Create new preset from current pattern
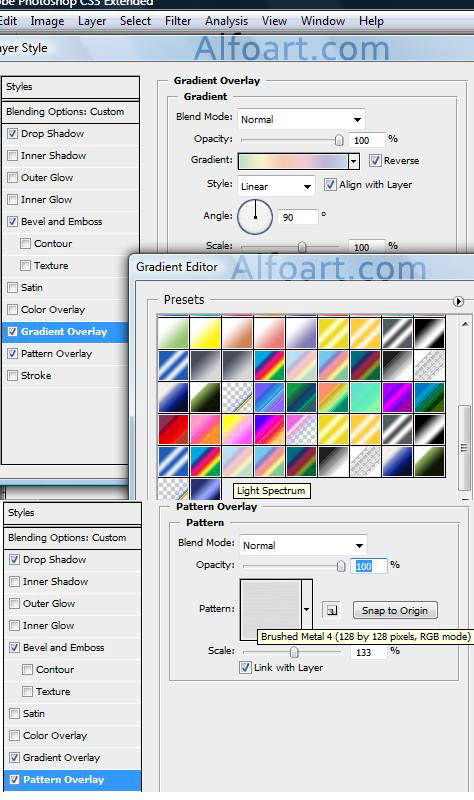The image size is (474, 800). point(331,610)
